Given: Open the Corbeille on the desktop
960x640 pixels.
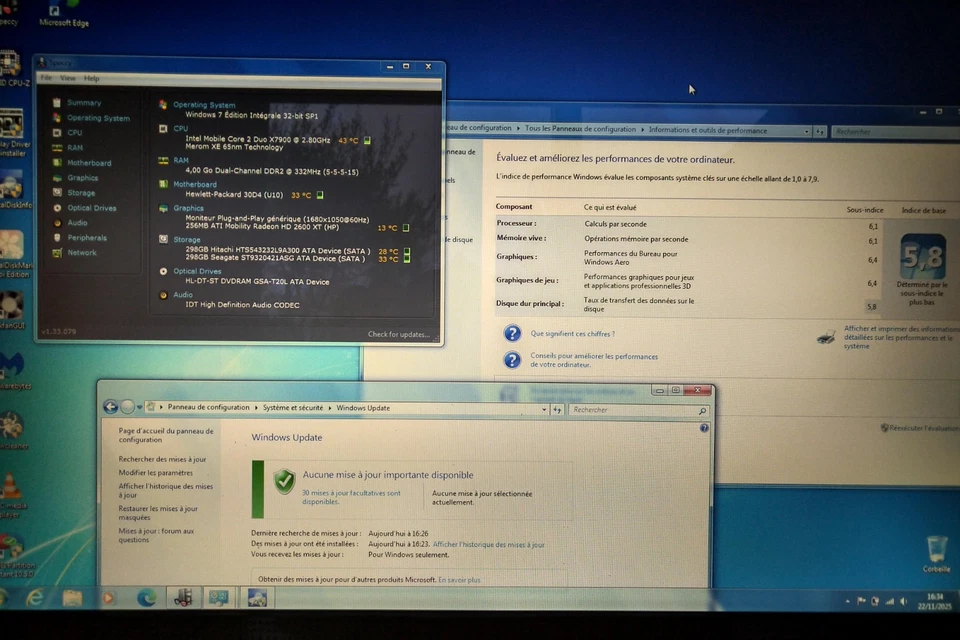Looking at the screenshot, I should [x=936, y=551].
